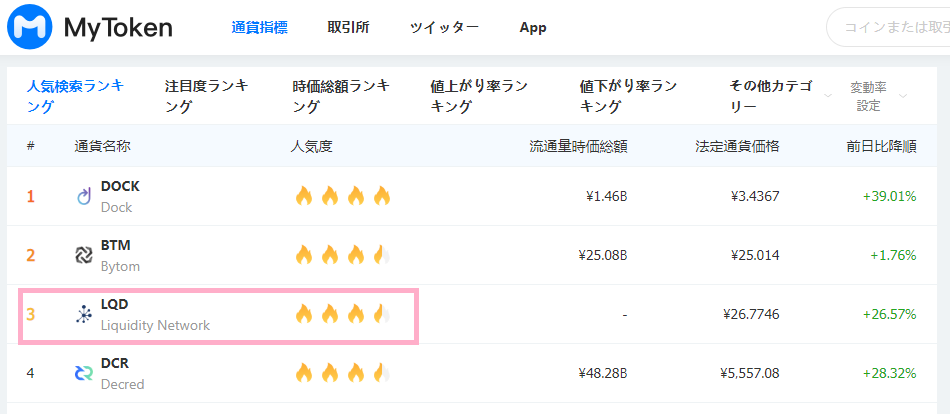This screenshot has height=414, width=950.
Task: Click the MyToken logo icon
Action: 30,28
